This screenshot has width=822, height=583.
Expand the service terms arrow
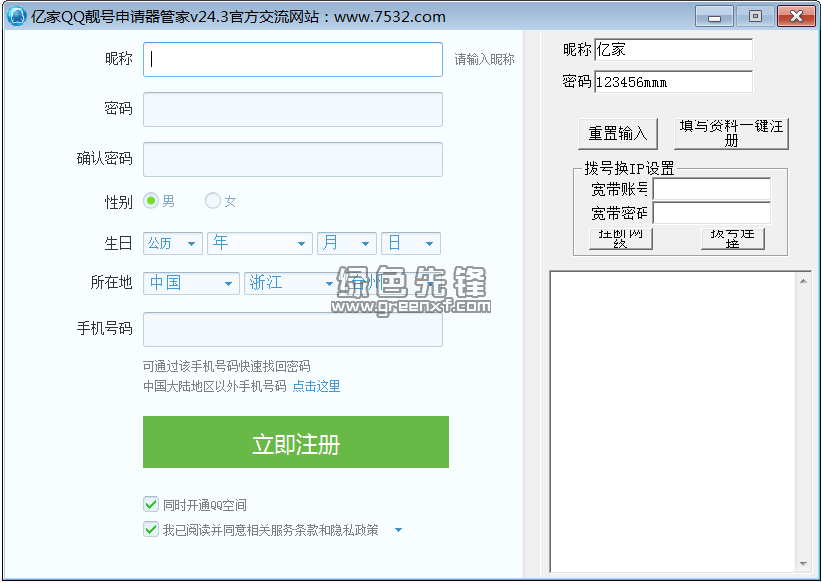tap(398, 530)
